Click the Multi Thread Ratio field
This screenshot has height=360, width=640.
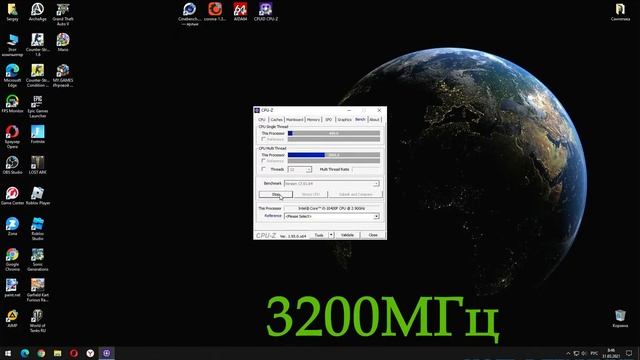[366, 169]
